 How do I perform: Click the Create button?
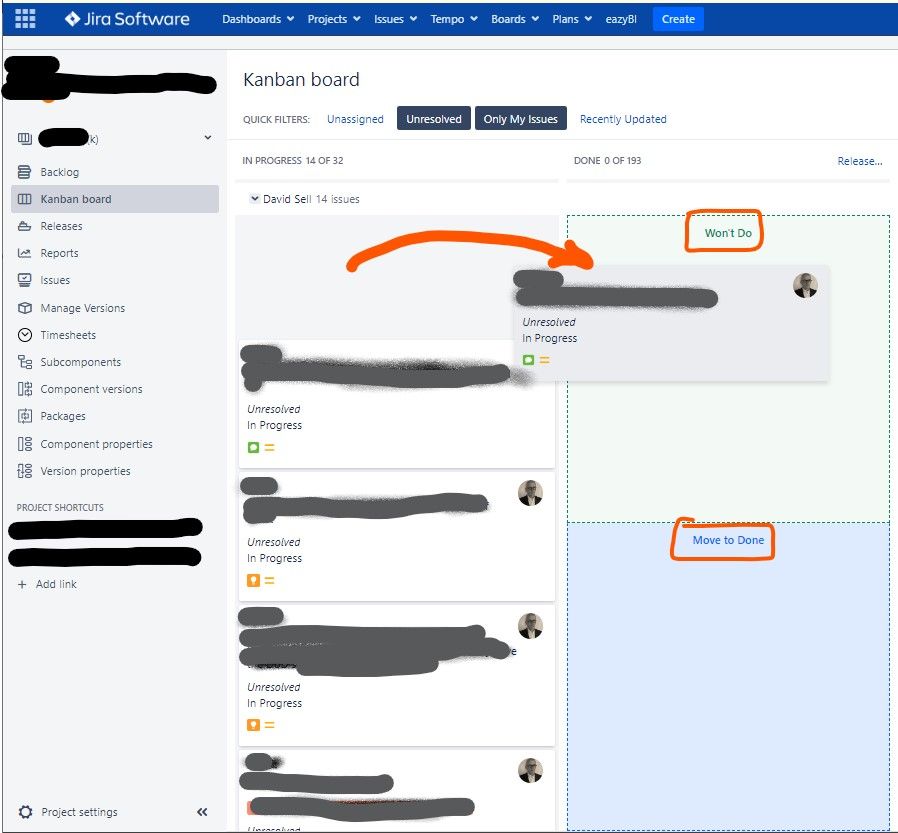pyautogui.click(x=678, y=19)
